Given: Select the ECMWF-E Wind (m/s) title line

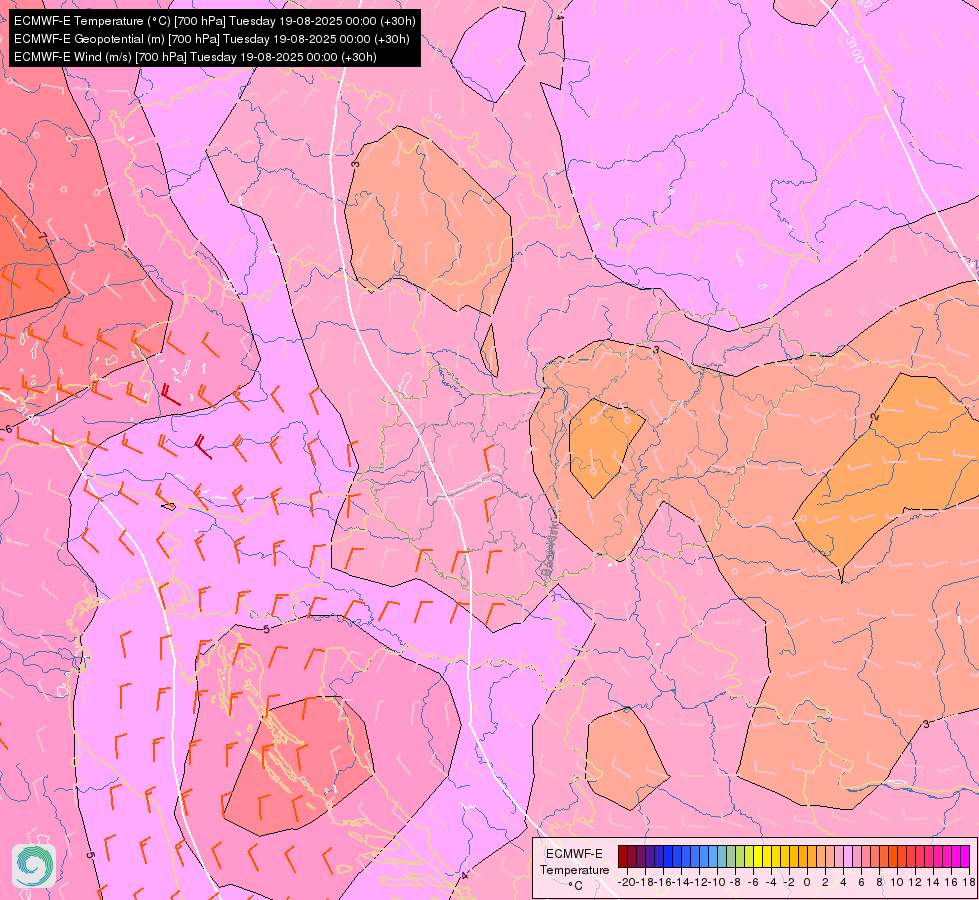Looking at the screenshot, I should pyautogui.click(x=195, y=57).
